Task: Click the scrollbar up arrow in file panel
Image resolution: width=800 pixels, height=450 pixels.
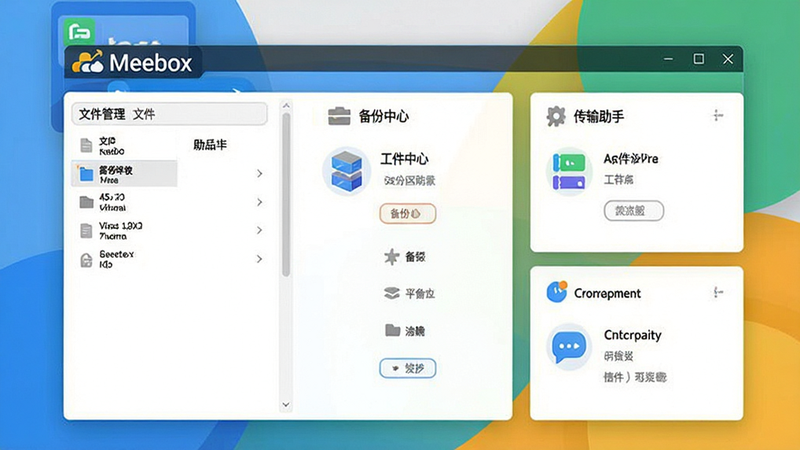Action: (x=286, y=106)
